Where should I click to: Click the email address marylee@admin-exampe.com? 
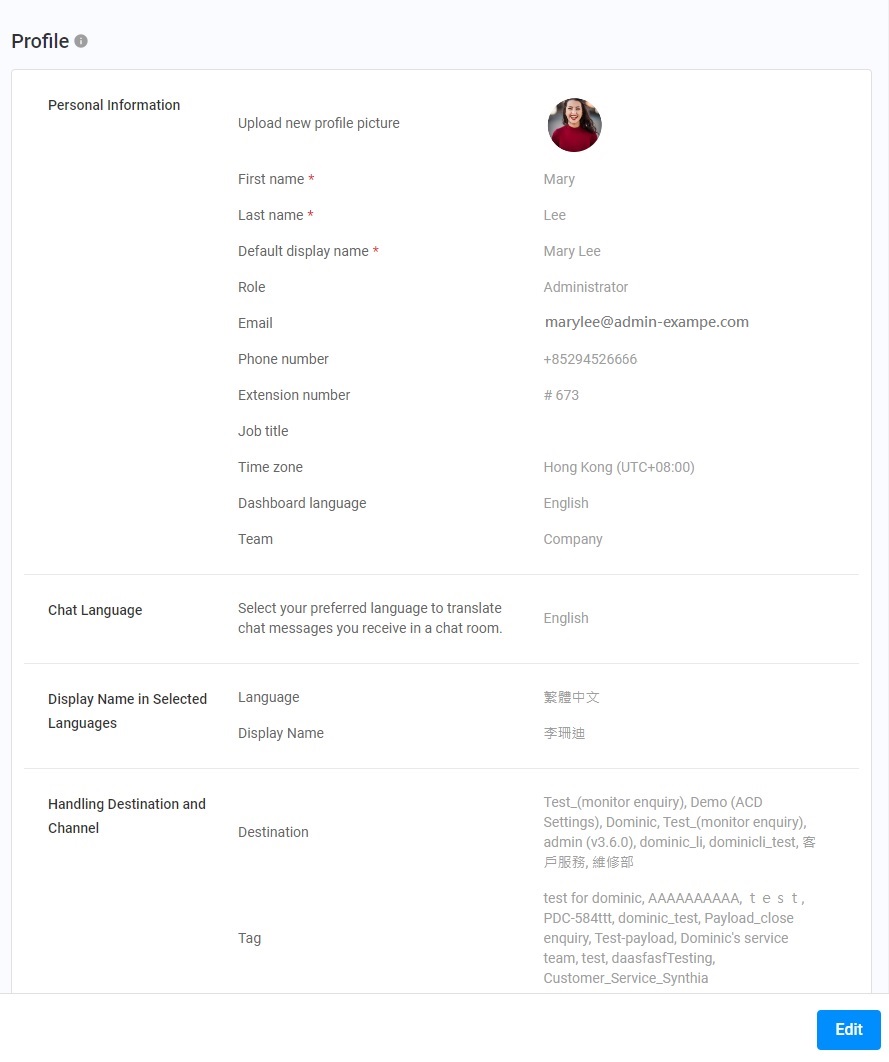[x=646, y=322]
